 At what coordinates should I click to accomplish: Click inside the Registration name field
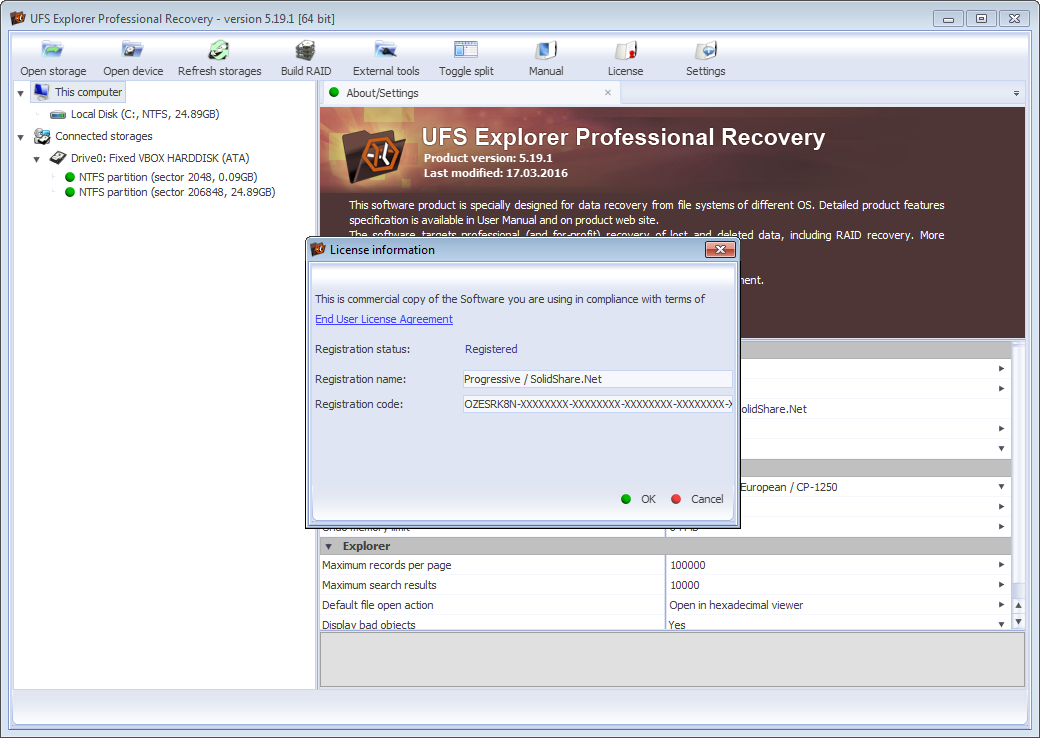597,379
